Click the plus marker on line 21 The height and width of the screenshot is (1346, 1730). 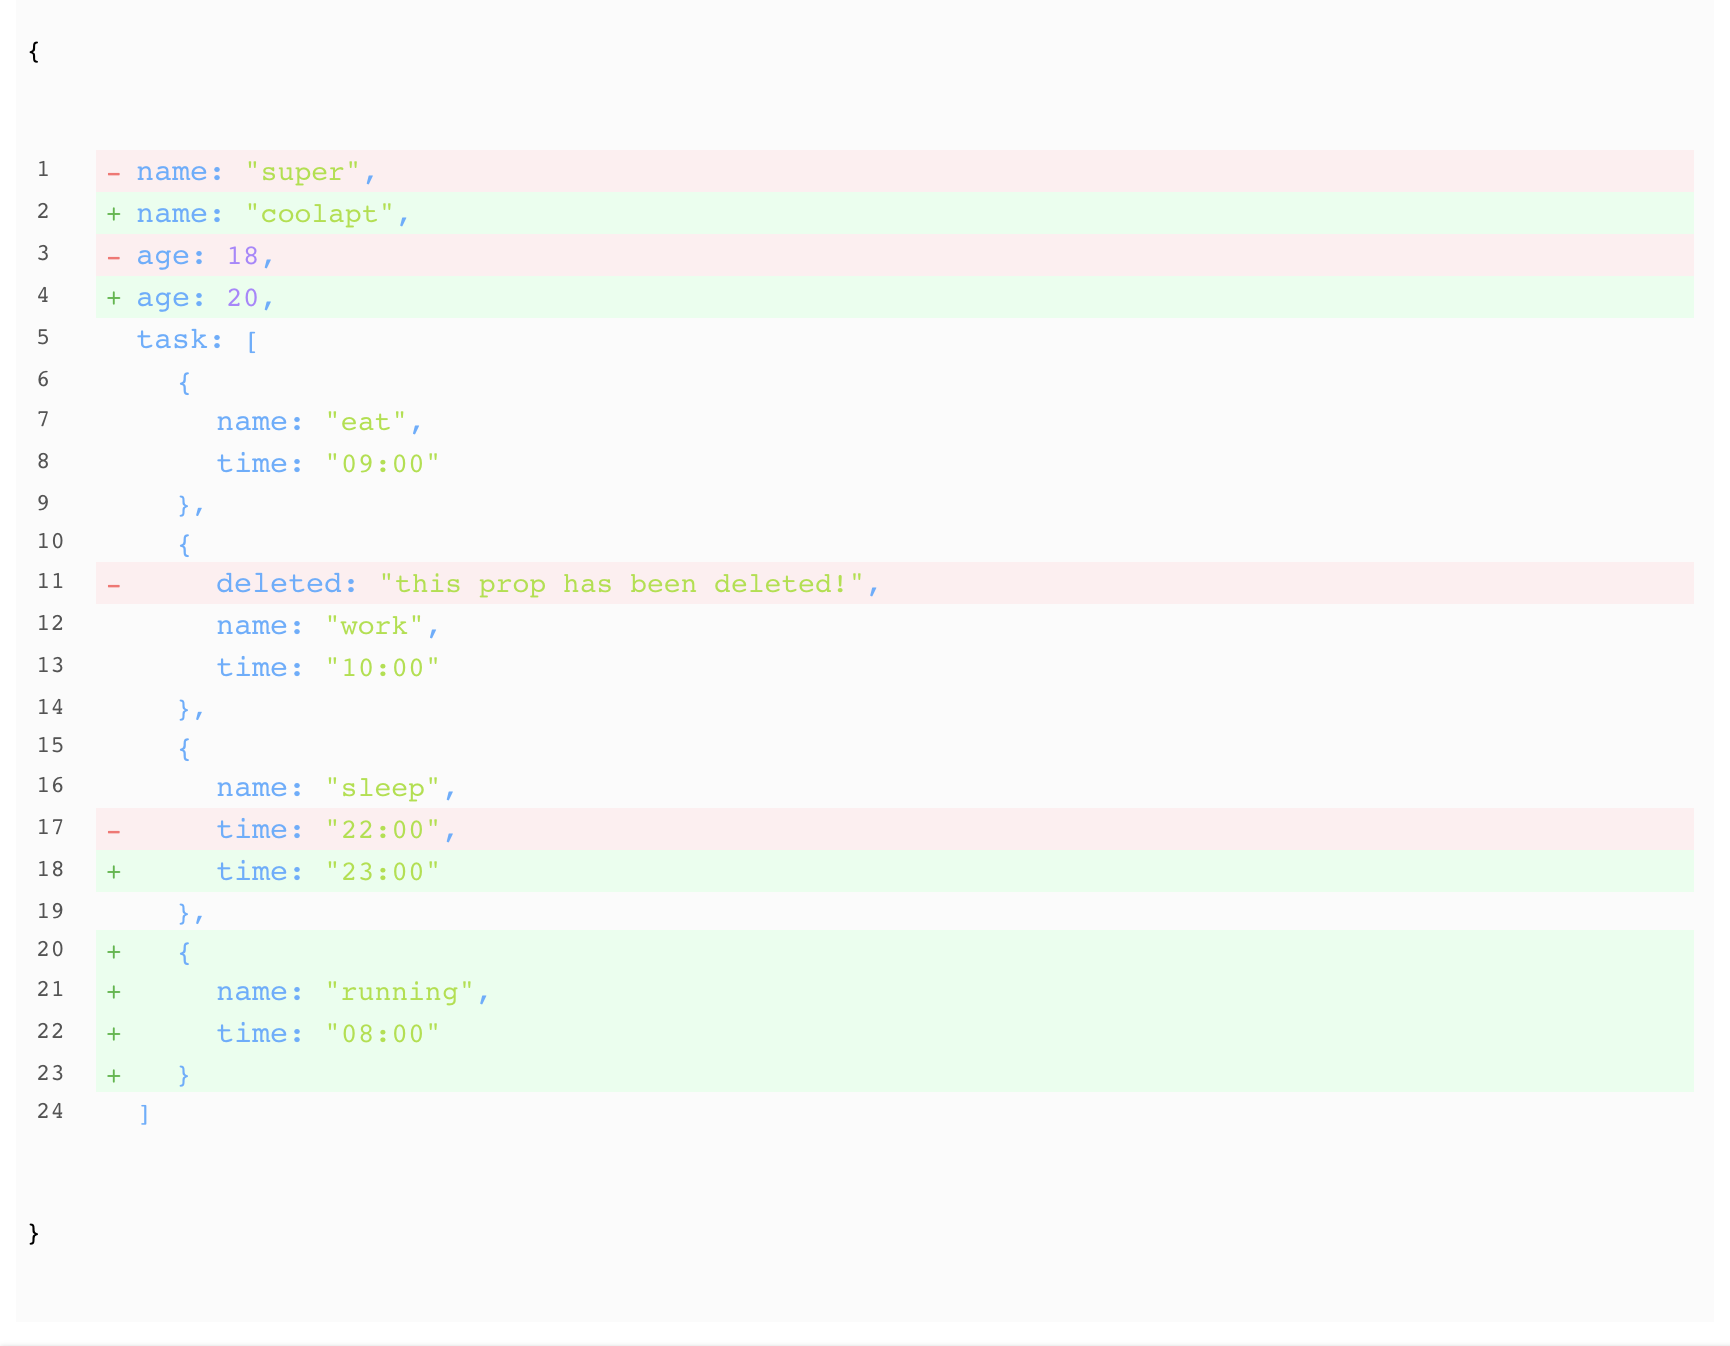[x=114, y=992]
